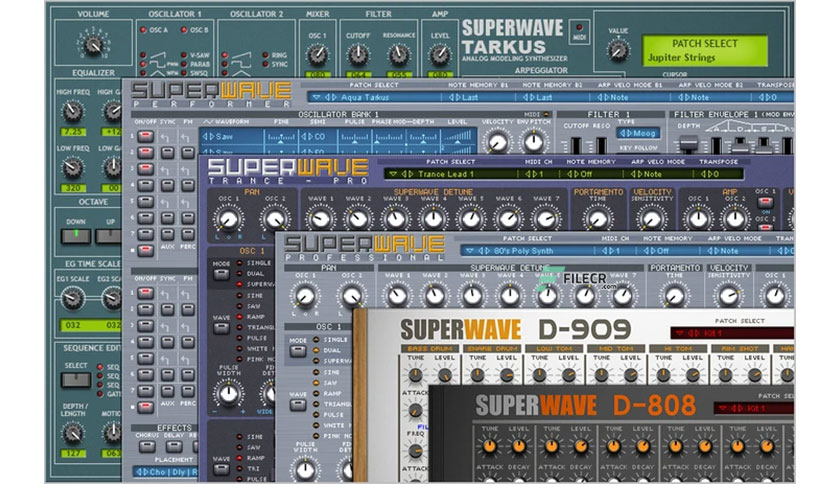
Task: Click the Tarkus Value knob
Action: (x=617, y=51)
